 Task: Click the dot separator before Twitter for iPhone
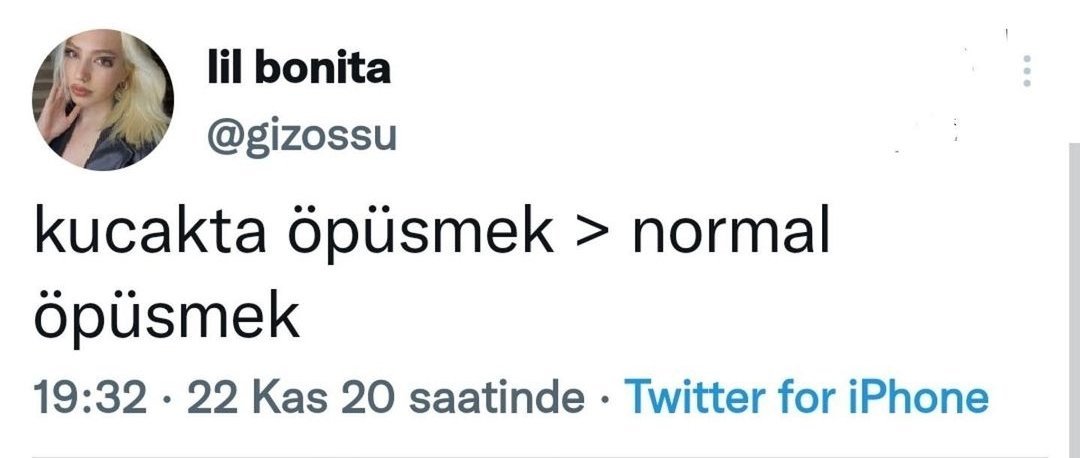tap(605, 400)
